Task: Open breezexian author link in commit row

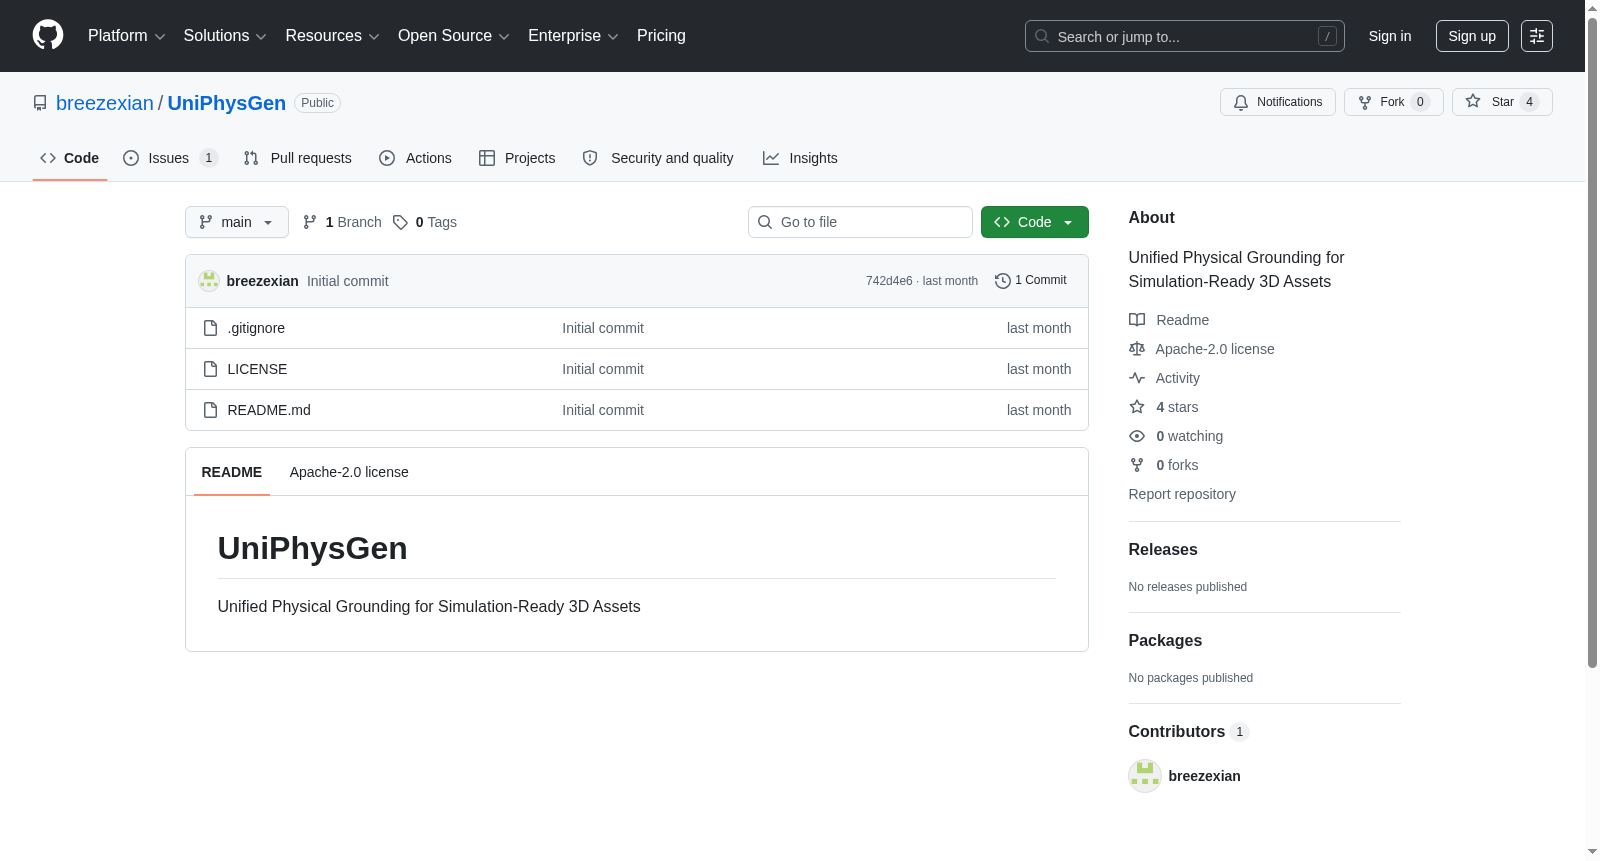Action: point(263,281)
